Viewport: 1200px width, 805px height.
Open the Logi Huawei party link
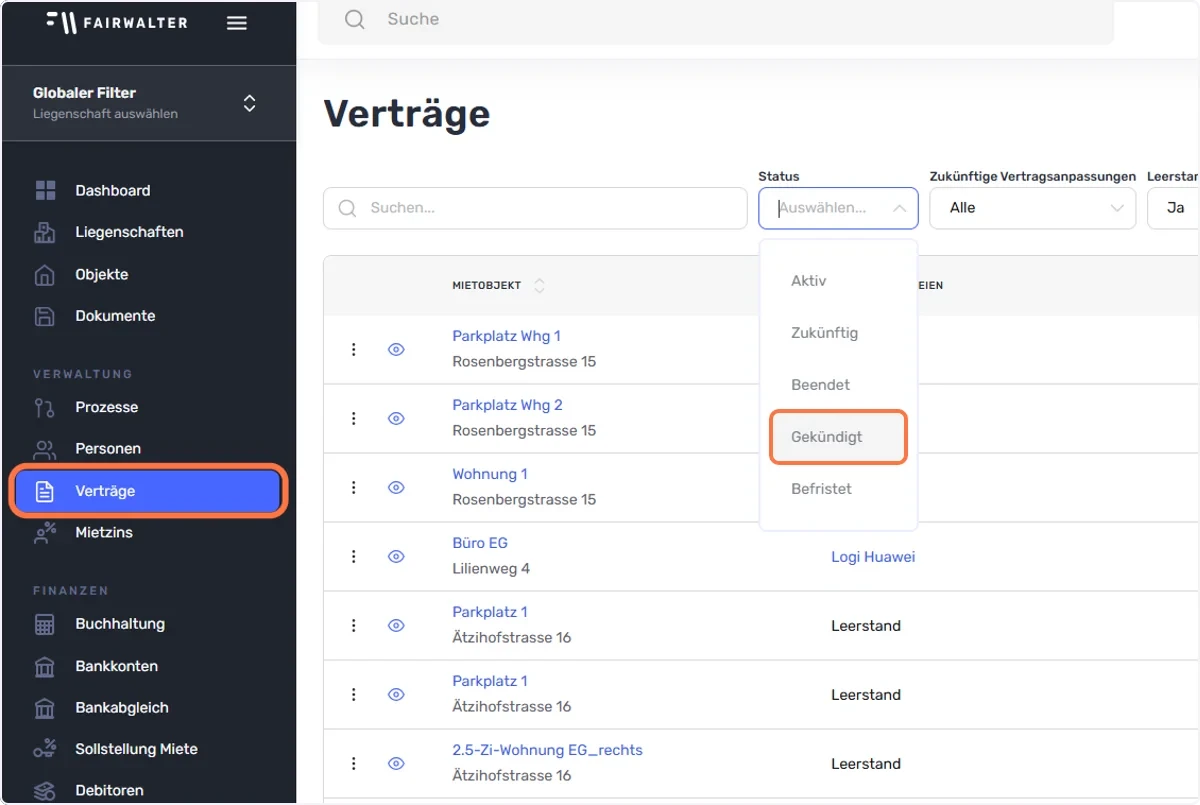coord(873,557)
